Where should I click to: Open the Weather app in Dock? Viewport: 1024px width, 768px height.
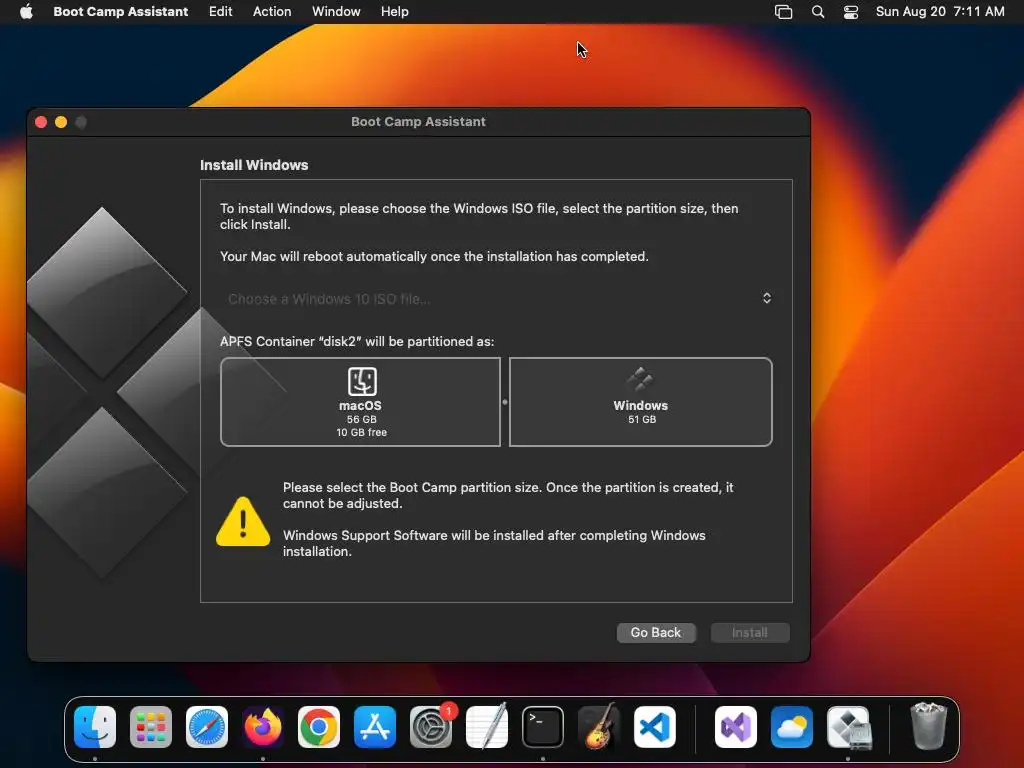(x=792, y=727)
